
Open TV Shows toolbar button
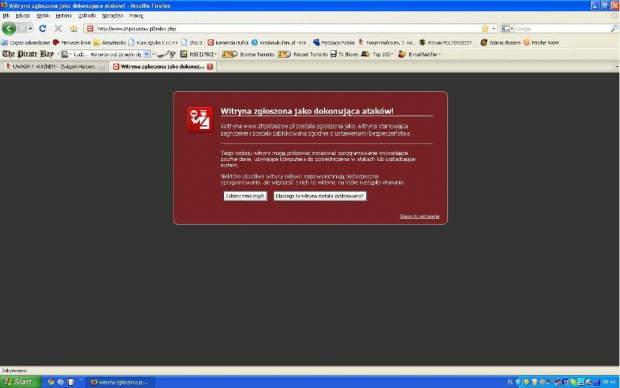pyautogui.click(x=344, y=54)
